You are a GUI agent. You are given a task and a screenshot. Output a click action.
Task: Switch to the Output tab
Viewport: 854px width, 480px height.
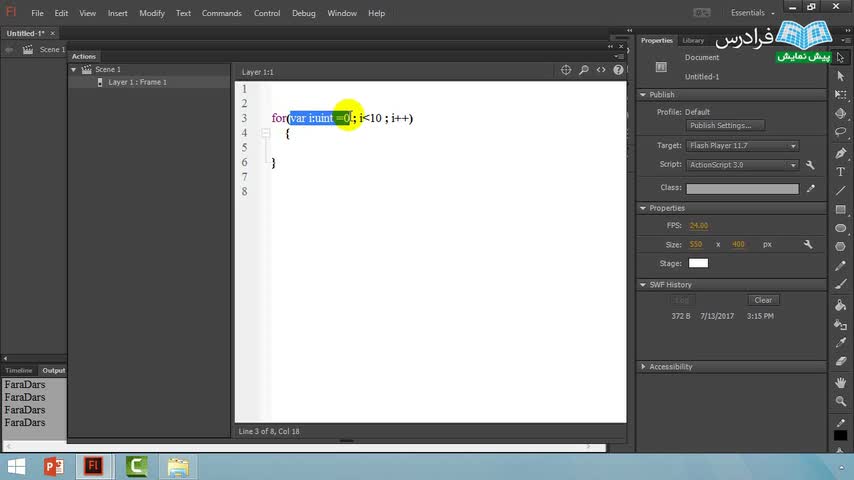[x=53, y=370]
